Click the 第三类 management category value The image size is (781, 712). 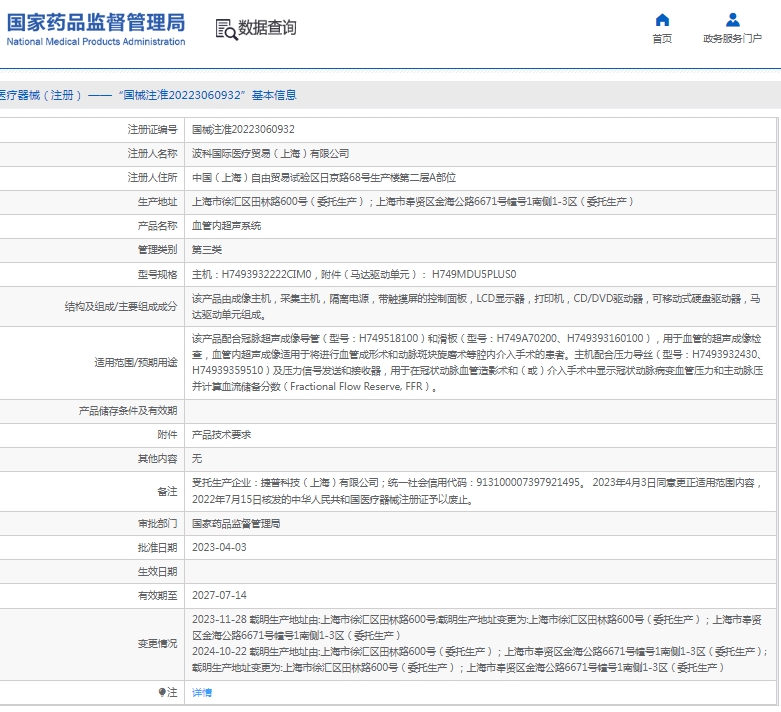(208, 250)
